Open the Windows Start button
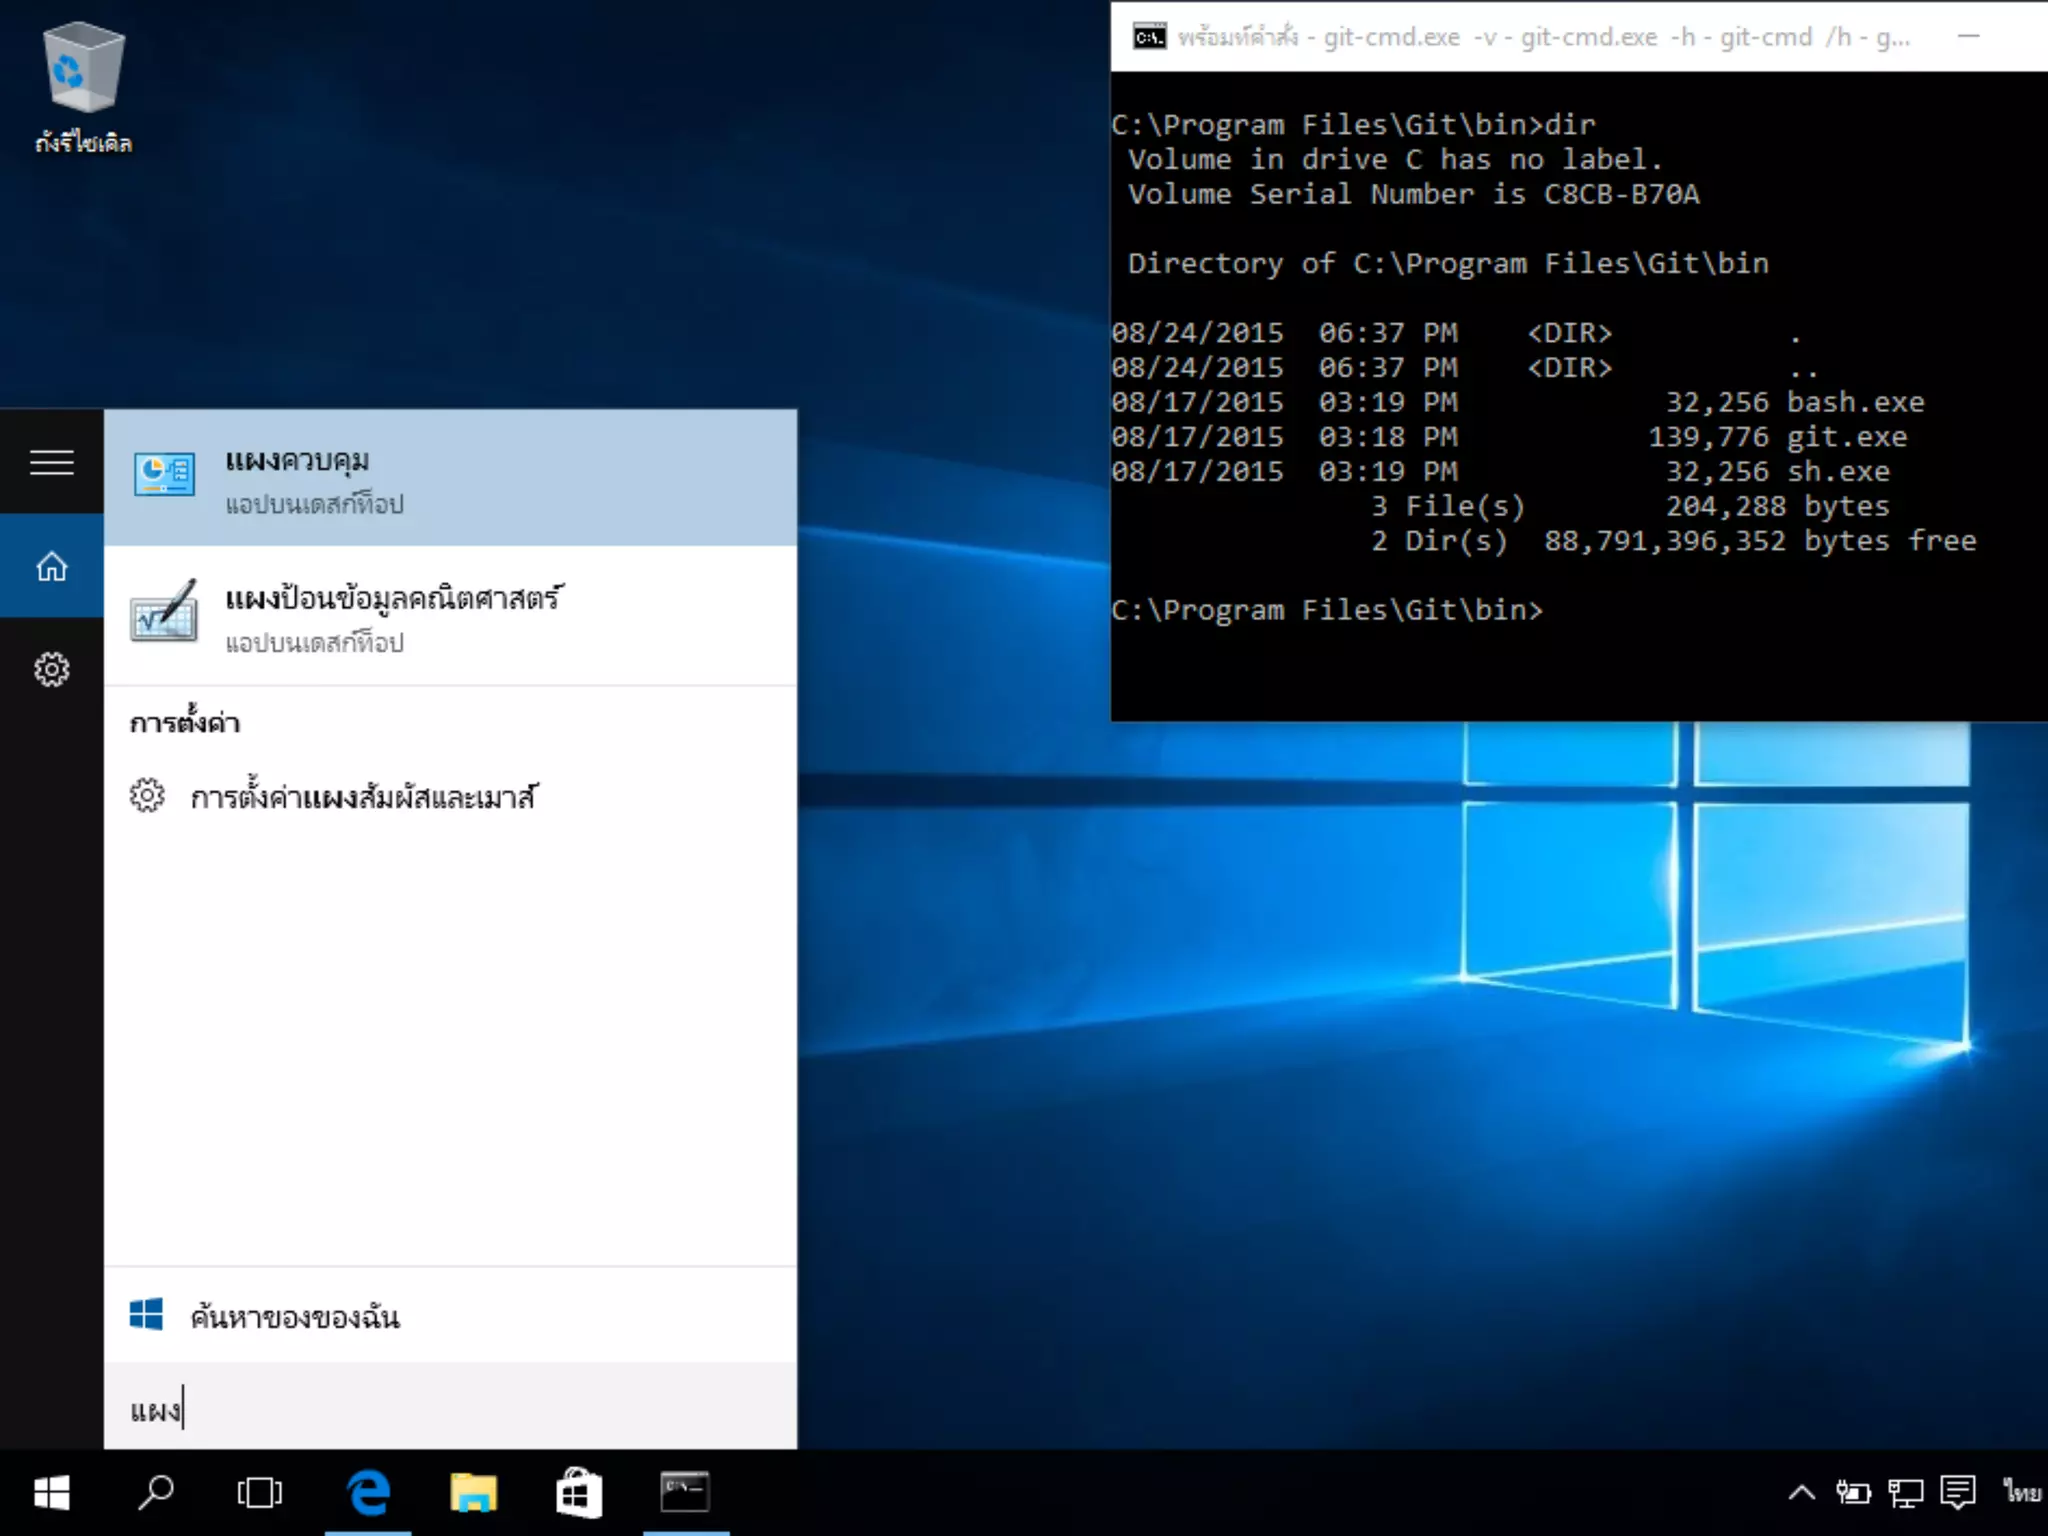The height and width of the screenshot is (1536, 2048). 52,1493
